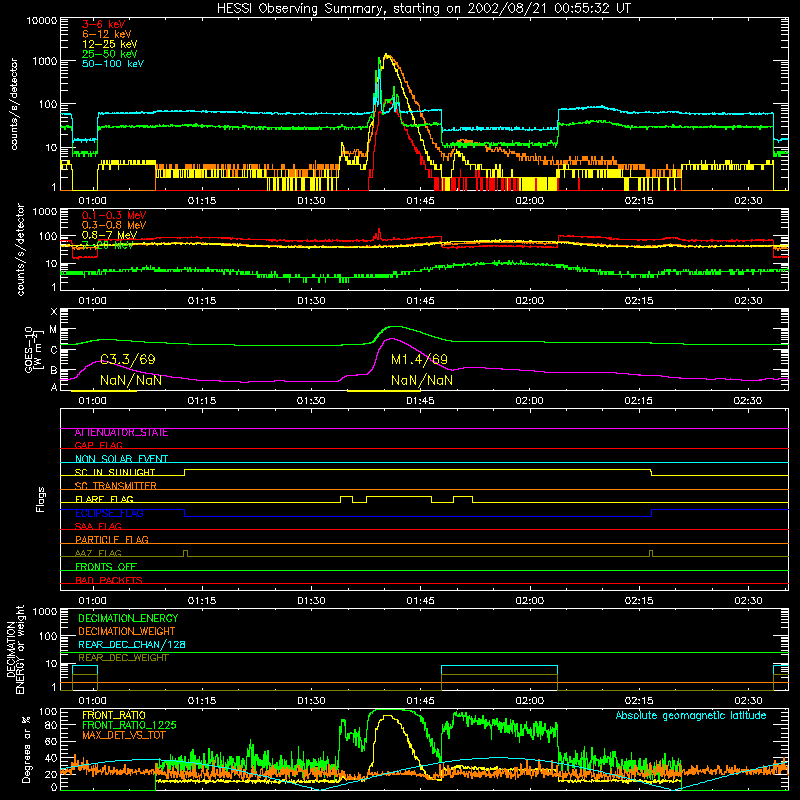Select the SC_TRANSMITTER flag label
The height and width of the screenshot is (800, 800).
[116, 486]
